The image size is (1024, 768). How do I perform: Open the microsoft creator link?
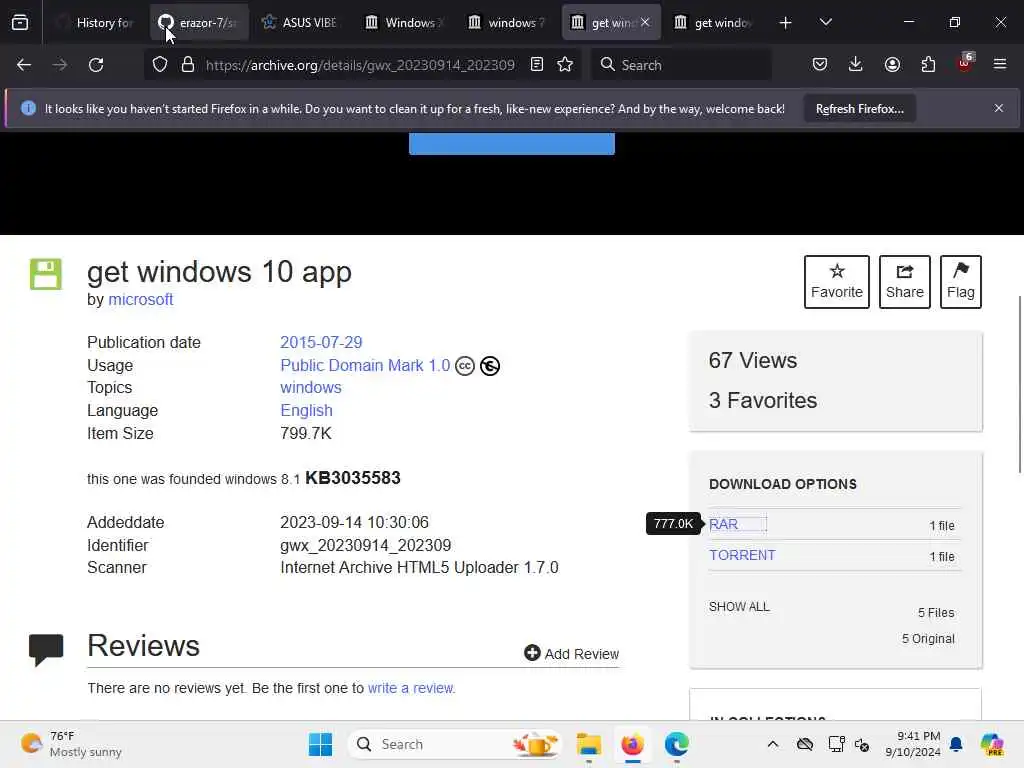coord(140,299)
